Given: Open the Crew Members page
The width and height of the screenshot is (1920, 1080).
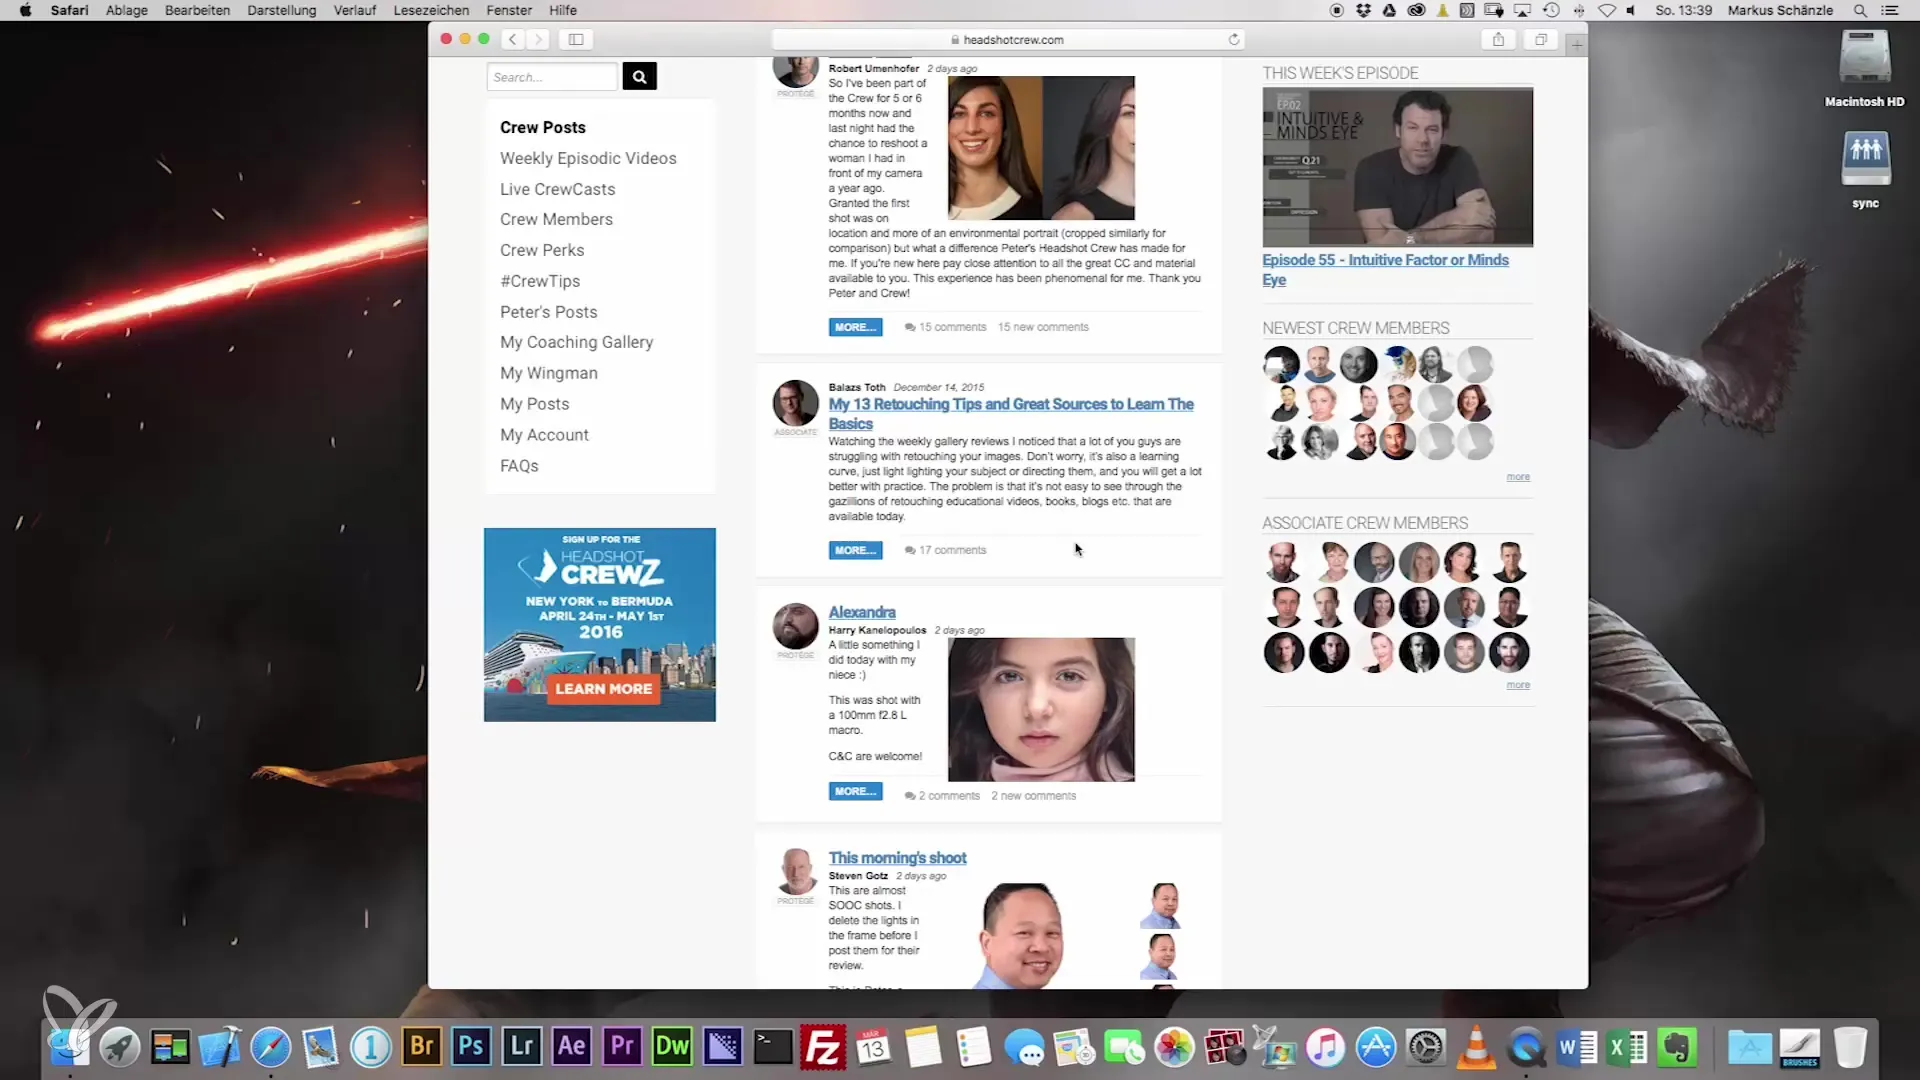Looking at the screenshot, I should (x=556, y=219).
